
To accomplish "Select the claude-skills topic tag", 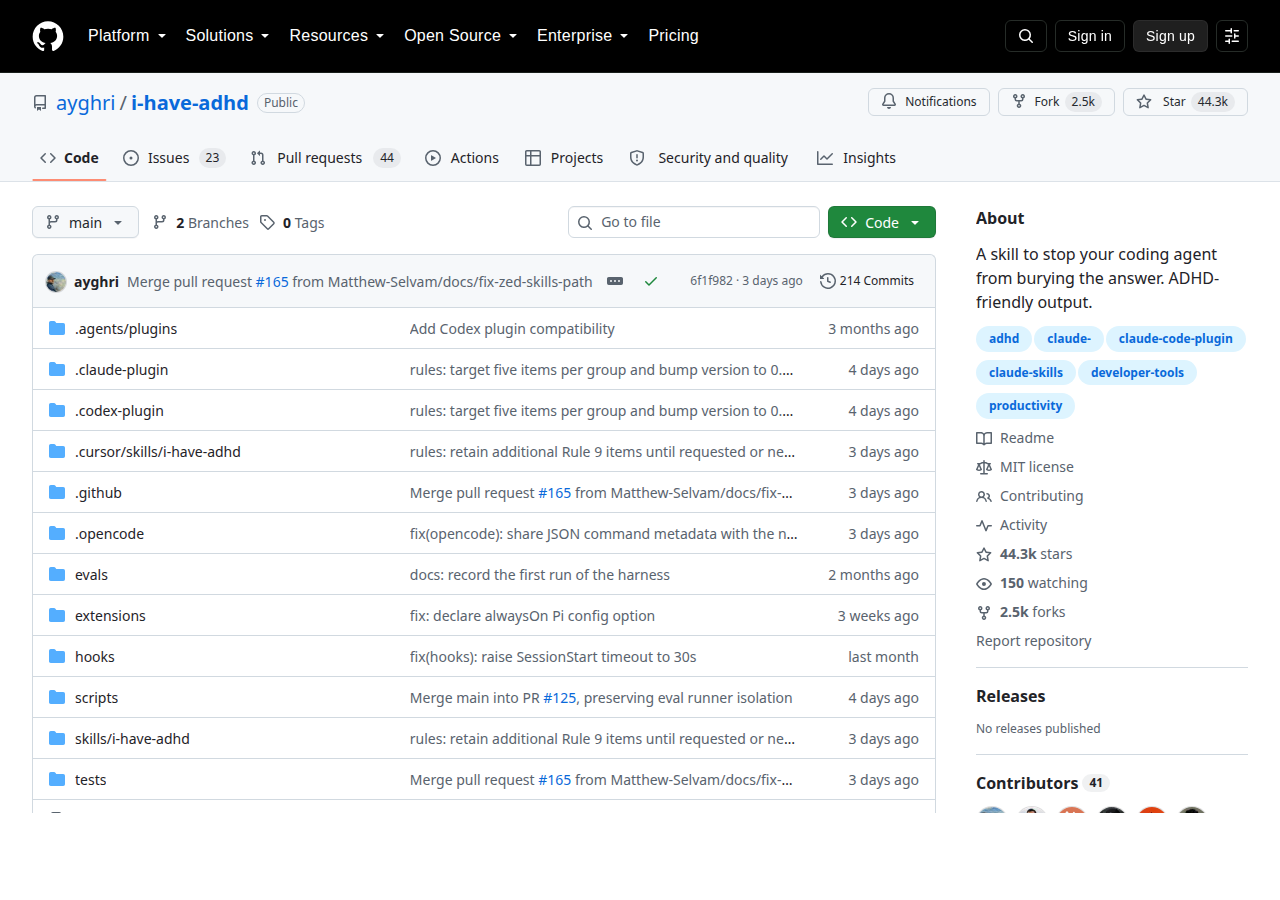I will [1026, 373].
